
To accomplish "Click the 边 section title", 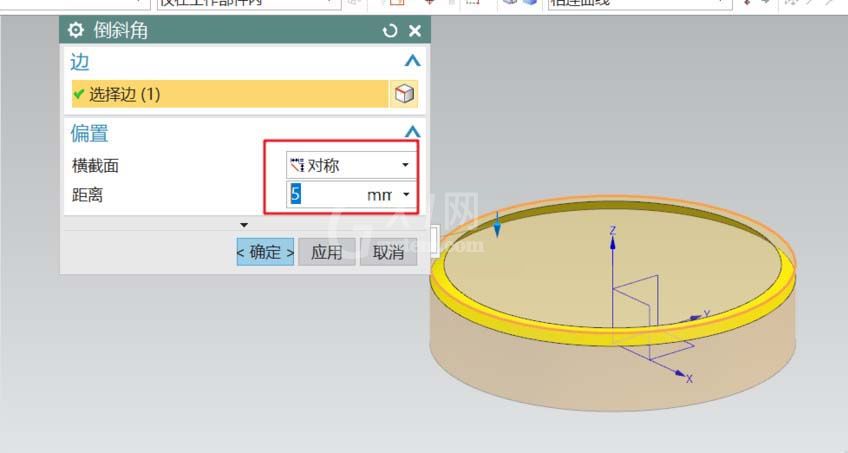I will (80, 62).
